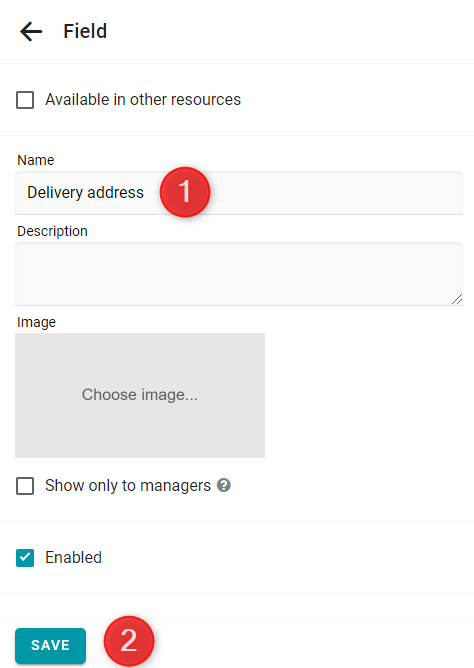Tick the Available in other resources checkbox

(x=25, y=100)
